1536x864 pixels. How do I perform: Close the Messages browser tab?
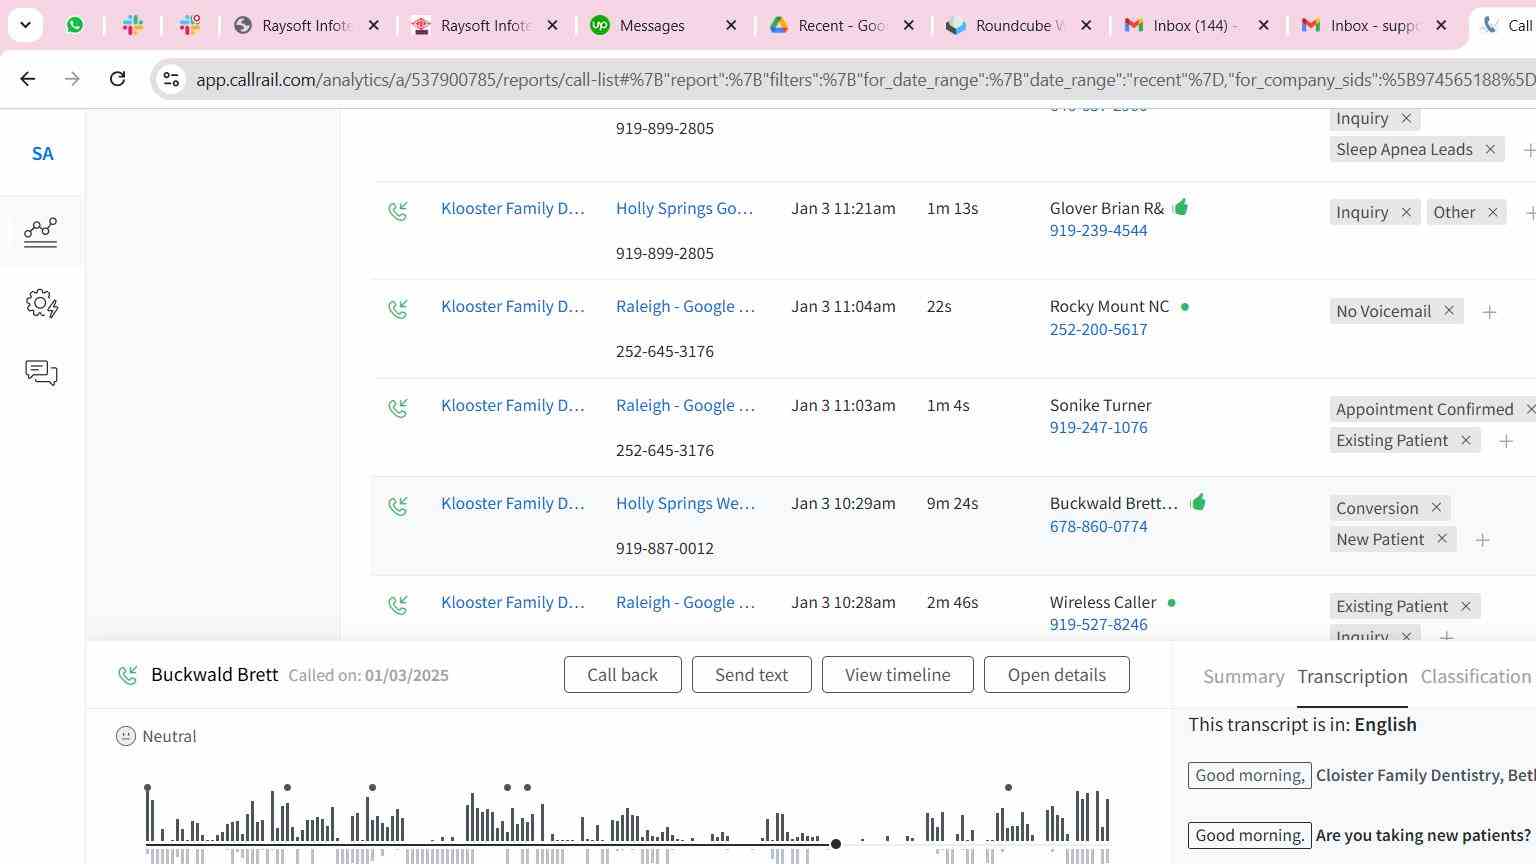click(x=731, y=25)
